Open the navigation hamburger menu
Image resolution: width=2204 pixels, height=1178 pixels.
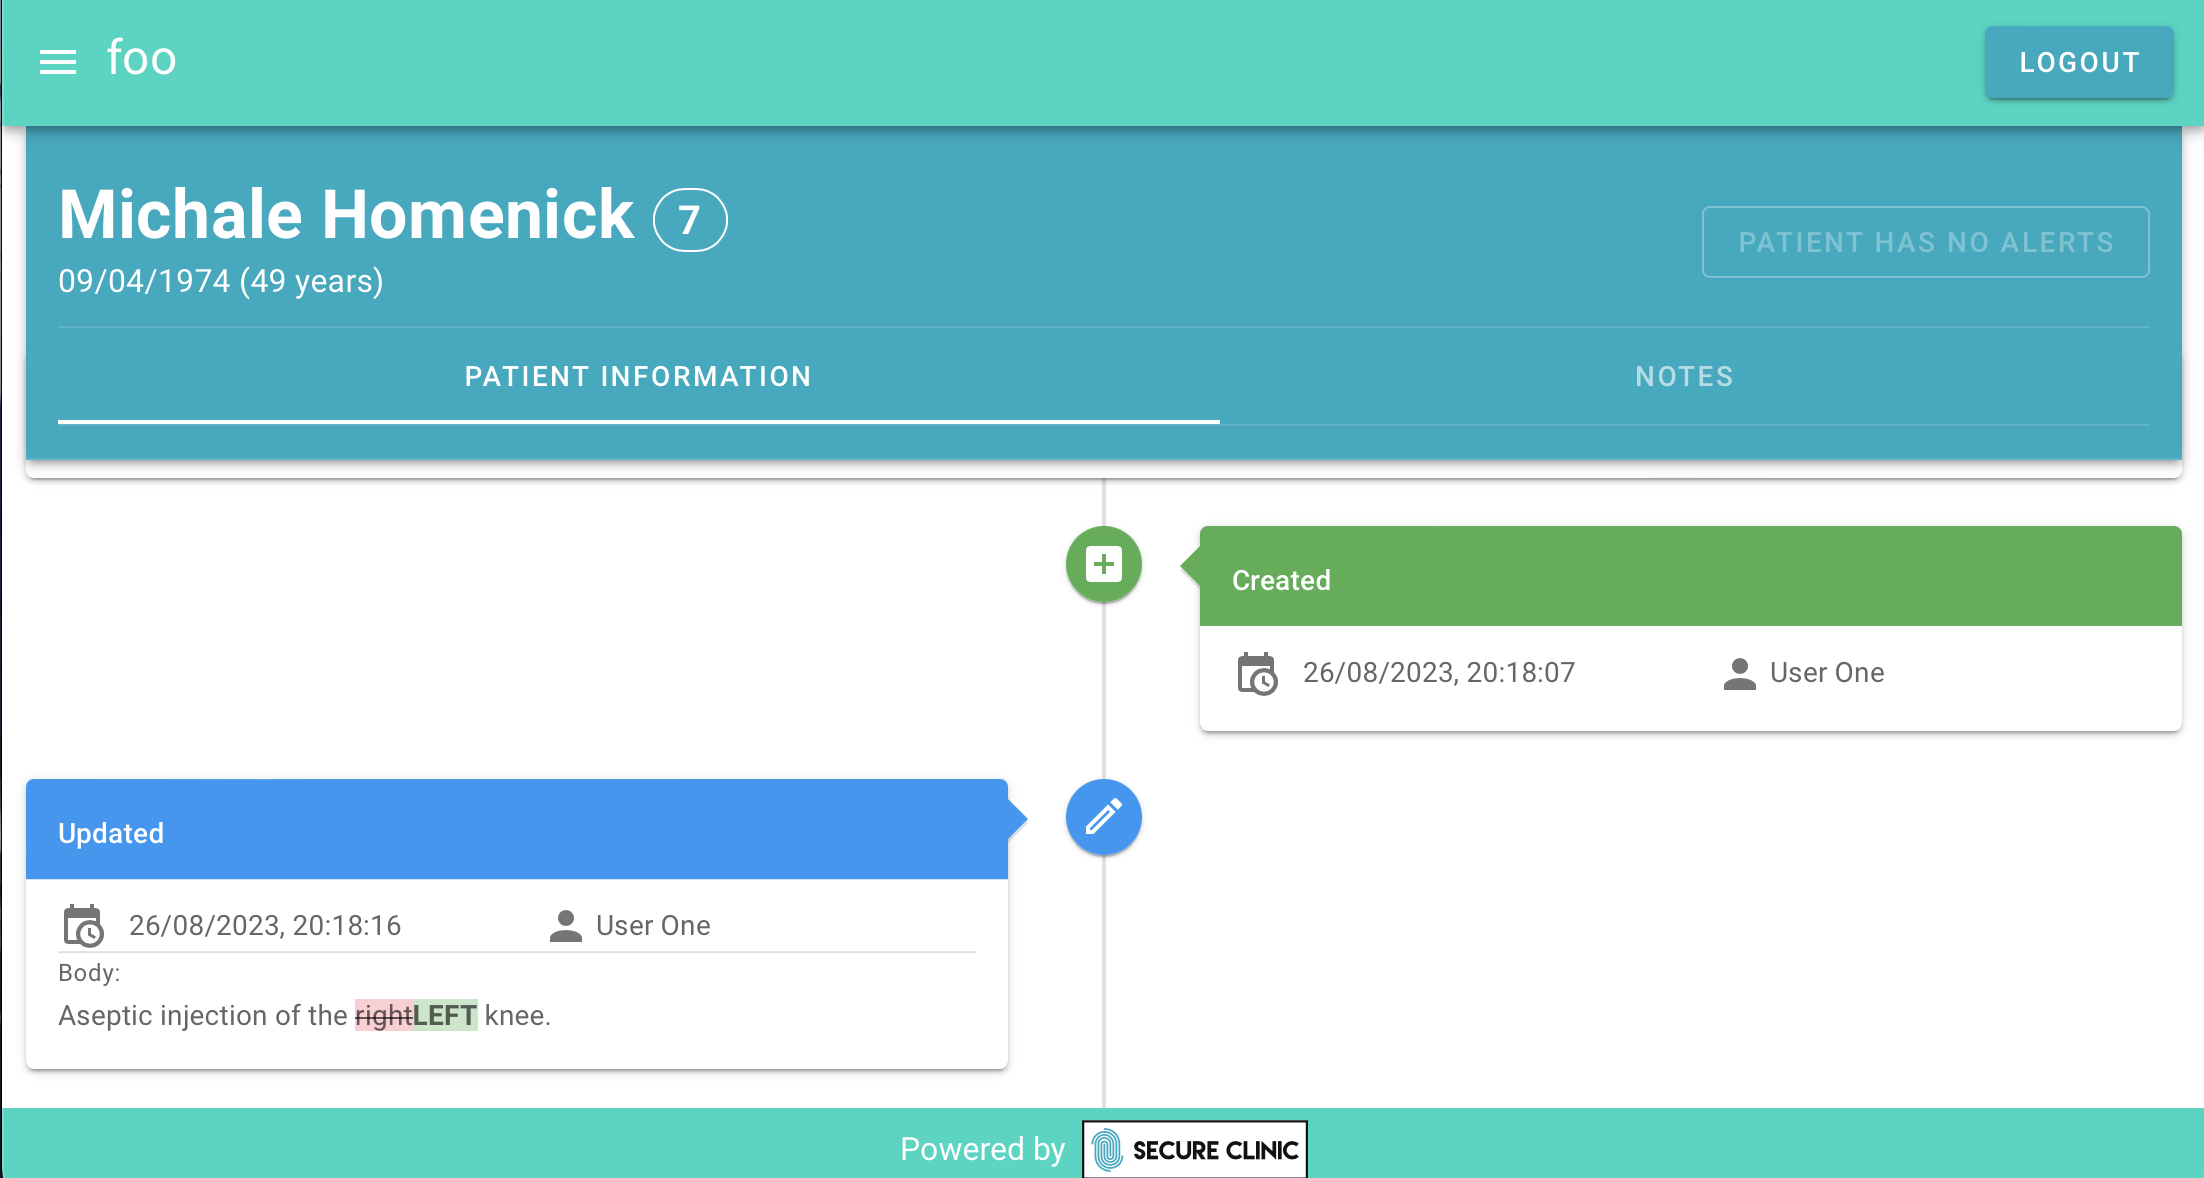[57, 61]
